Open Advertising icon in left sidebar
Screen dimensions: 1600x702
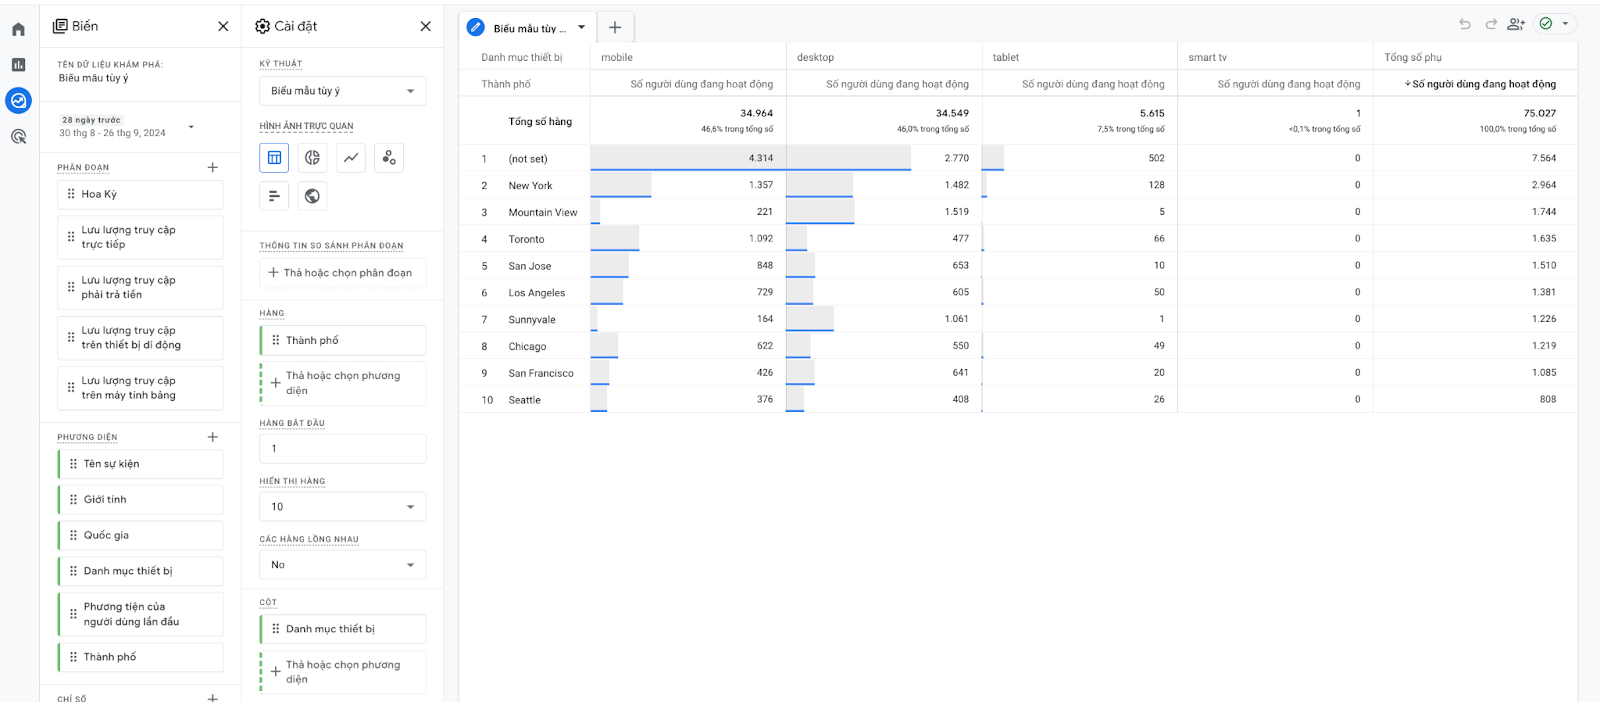click(18, 137)
